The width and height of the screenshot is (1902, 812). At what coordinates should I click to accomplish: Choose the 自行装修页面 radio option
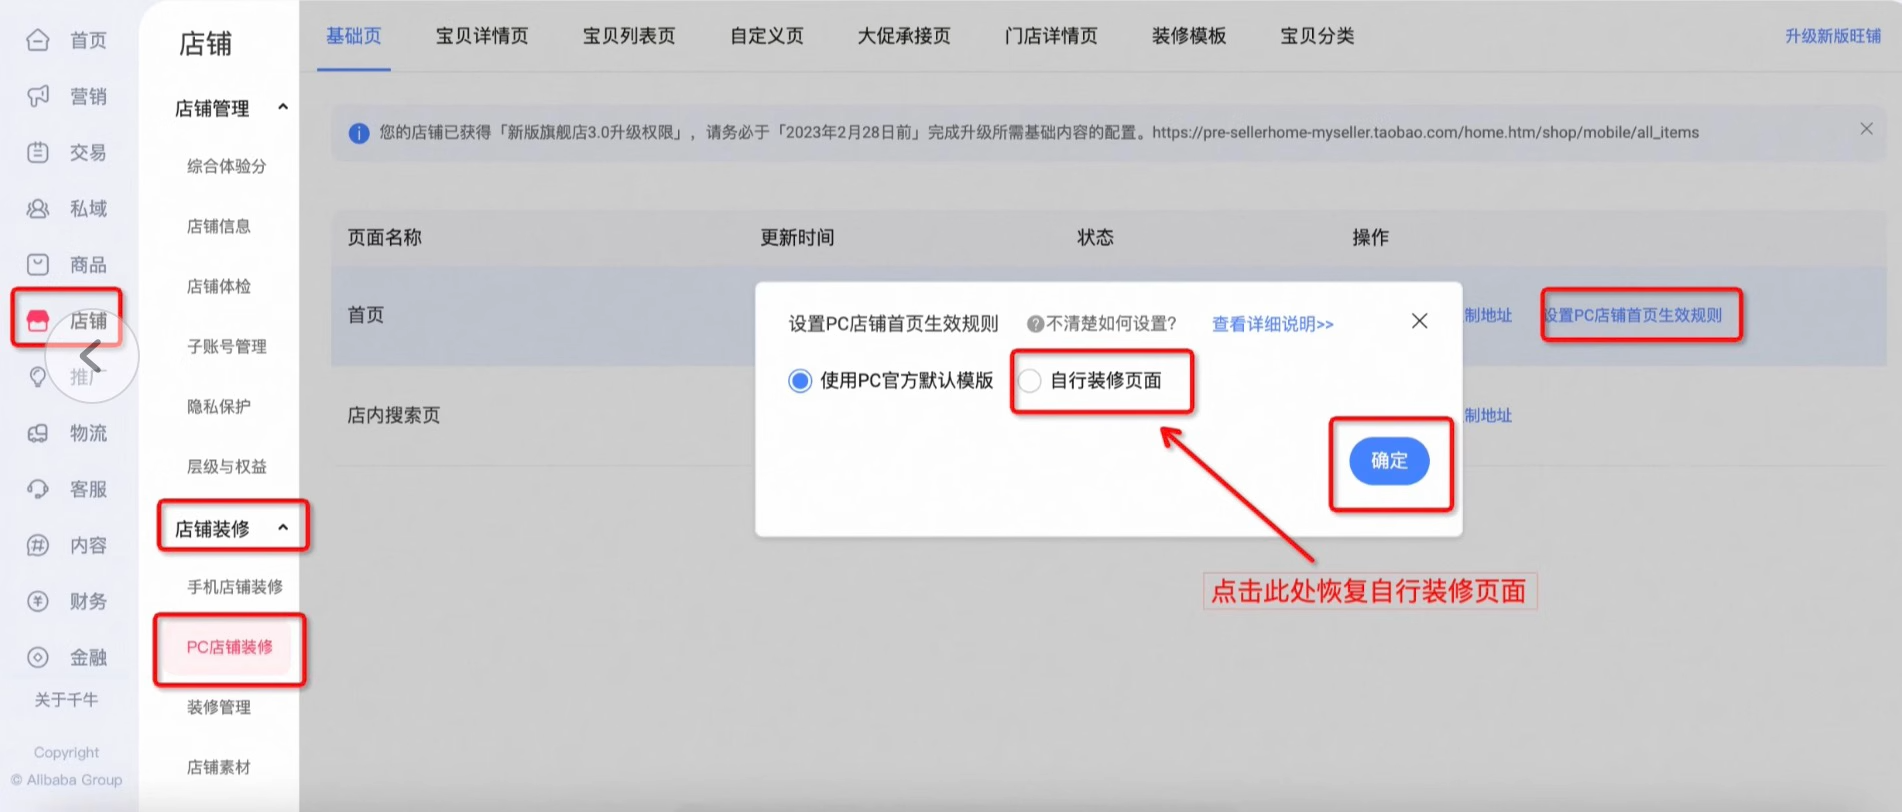(x=1030, y=381)
